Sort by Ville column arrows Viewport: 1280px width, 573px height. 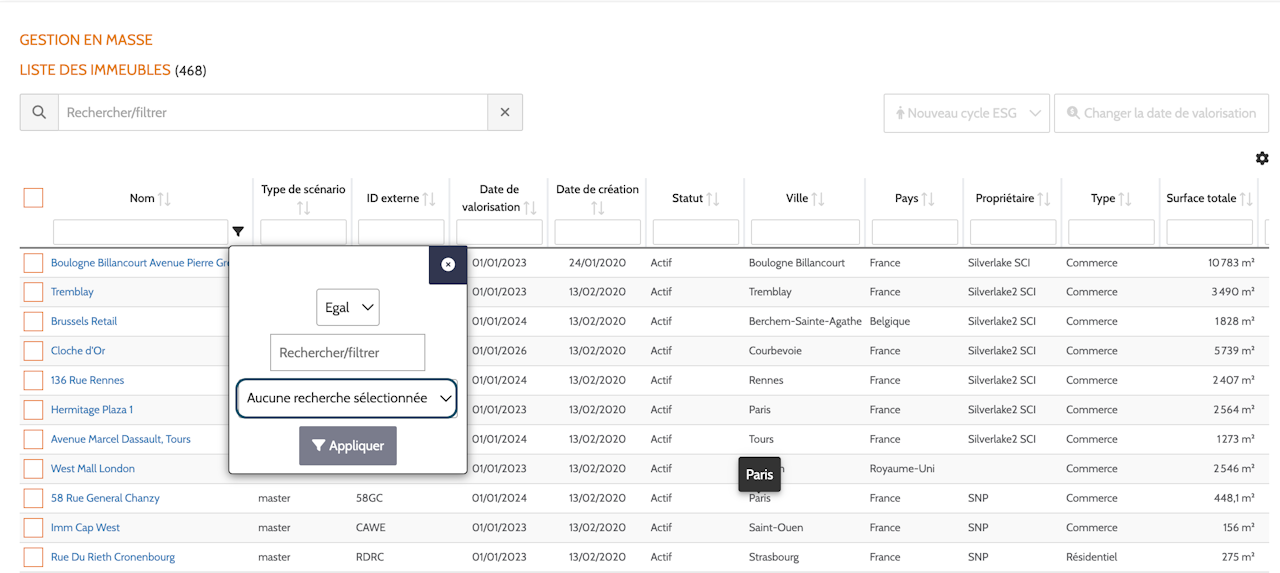pyautogui.click(x=818, y=199)
